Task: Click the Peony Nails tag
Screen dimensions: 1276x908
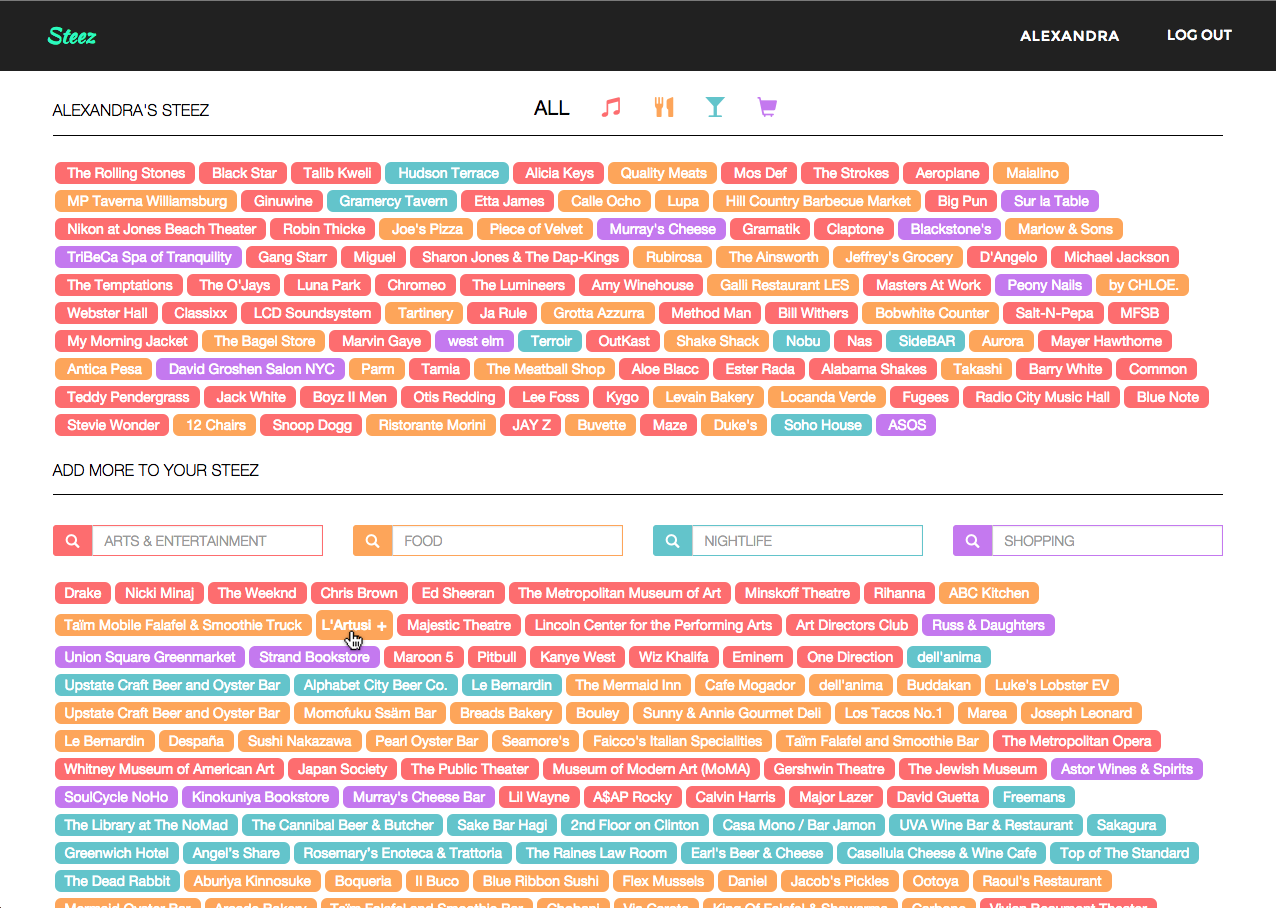Action: click(1044, 285)
